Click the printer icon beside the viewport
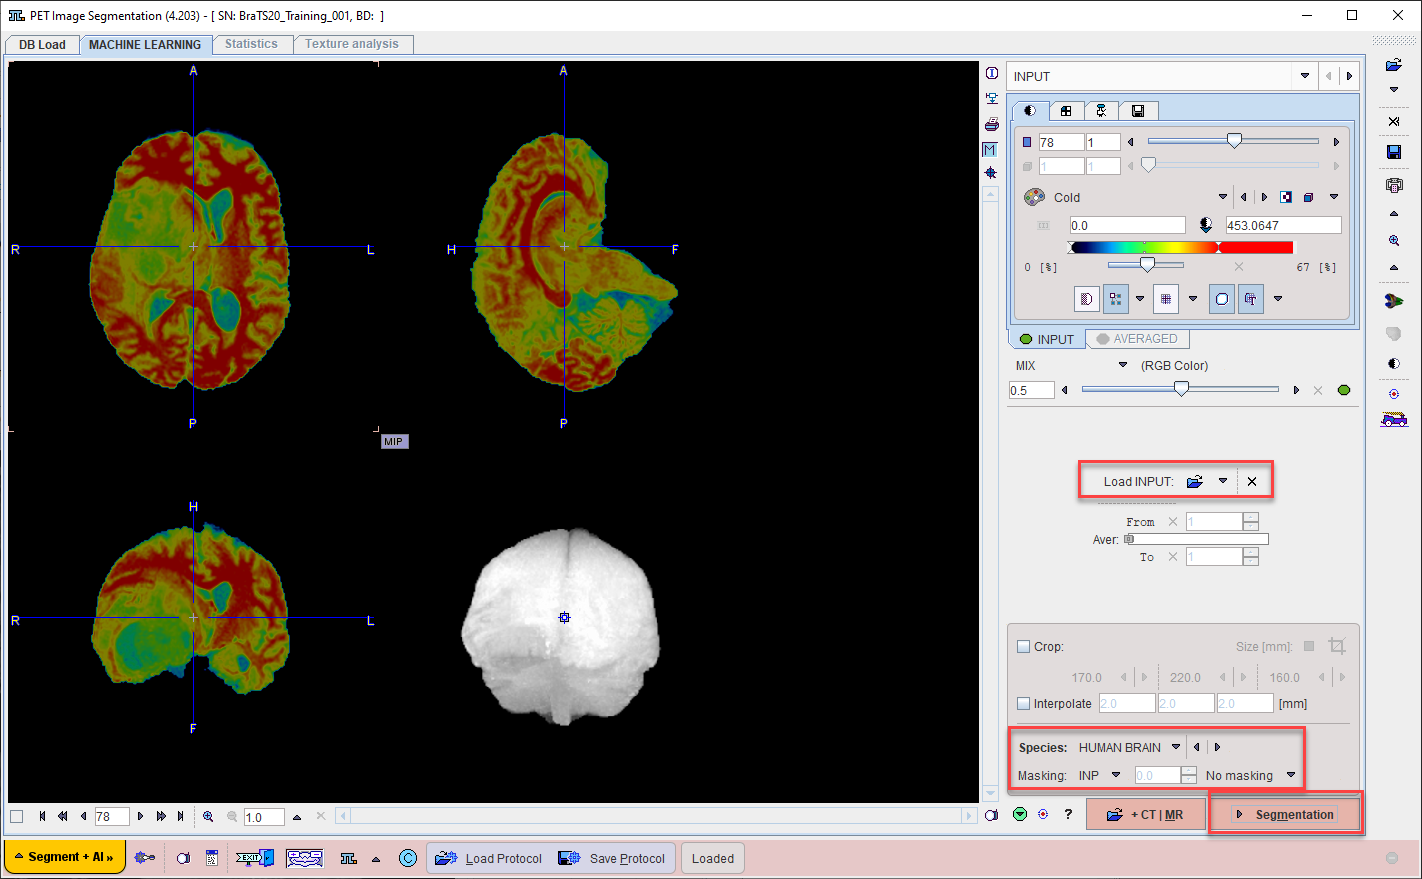 tap(991, 124)
